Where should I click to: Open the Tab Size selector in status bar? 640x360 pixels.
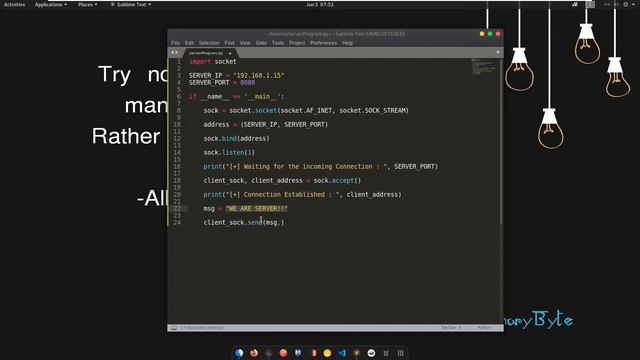451,328
